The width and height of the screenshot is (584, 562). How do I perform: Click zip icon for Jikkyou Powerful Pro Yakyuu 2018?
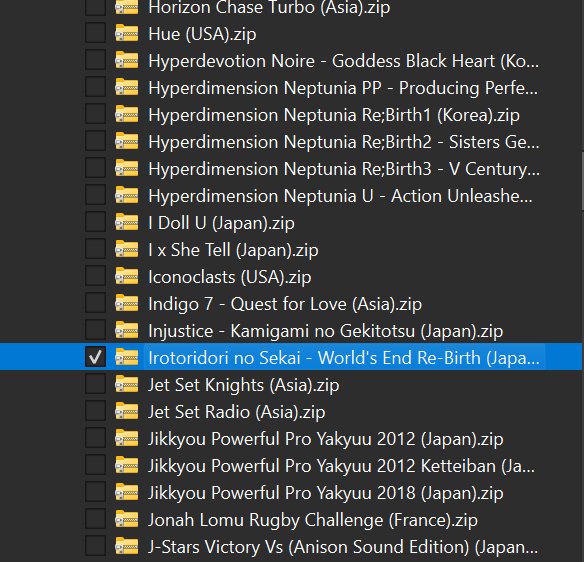(127, 492)
